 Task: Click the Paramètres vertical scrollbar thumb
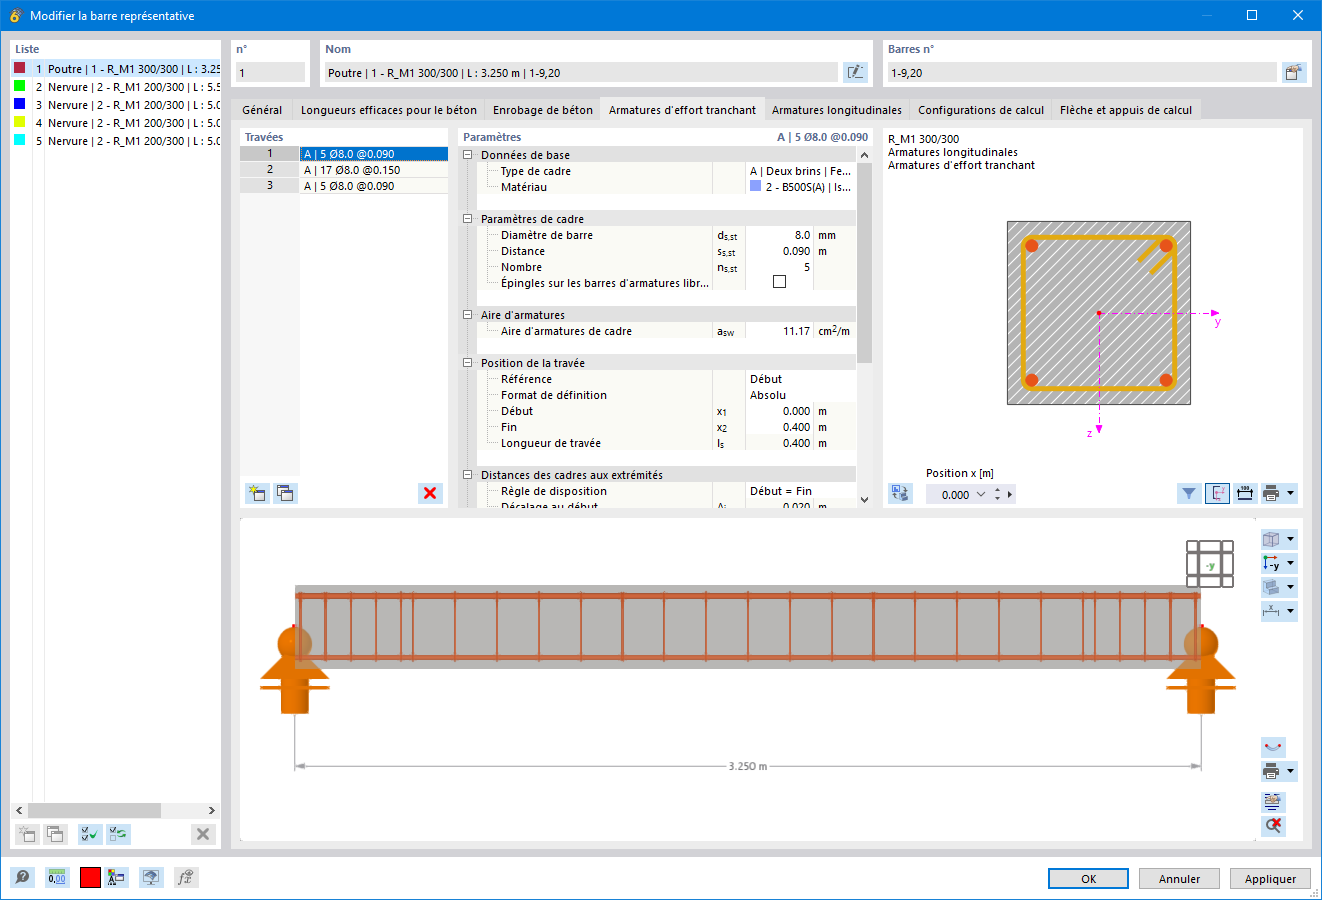point(865,262)
